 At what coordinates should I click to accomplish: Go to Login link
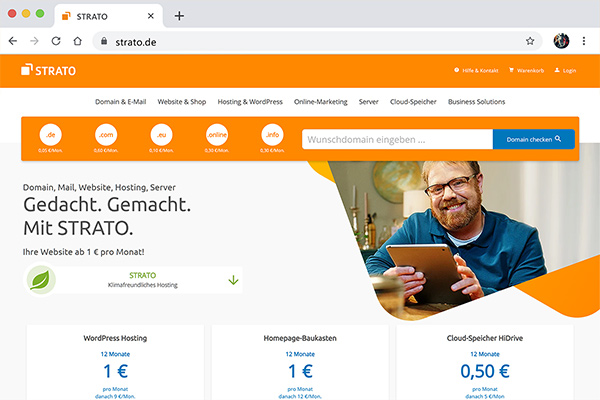[565, 71]
